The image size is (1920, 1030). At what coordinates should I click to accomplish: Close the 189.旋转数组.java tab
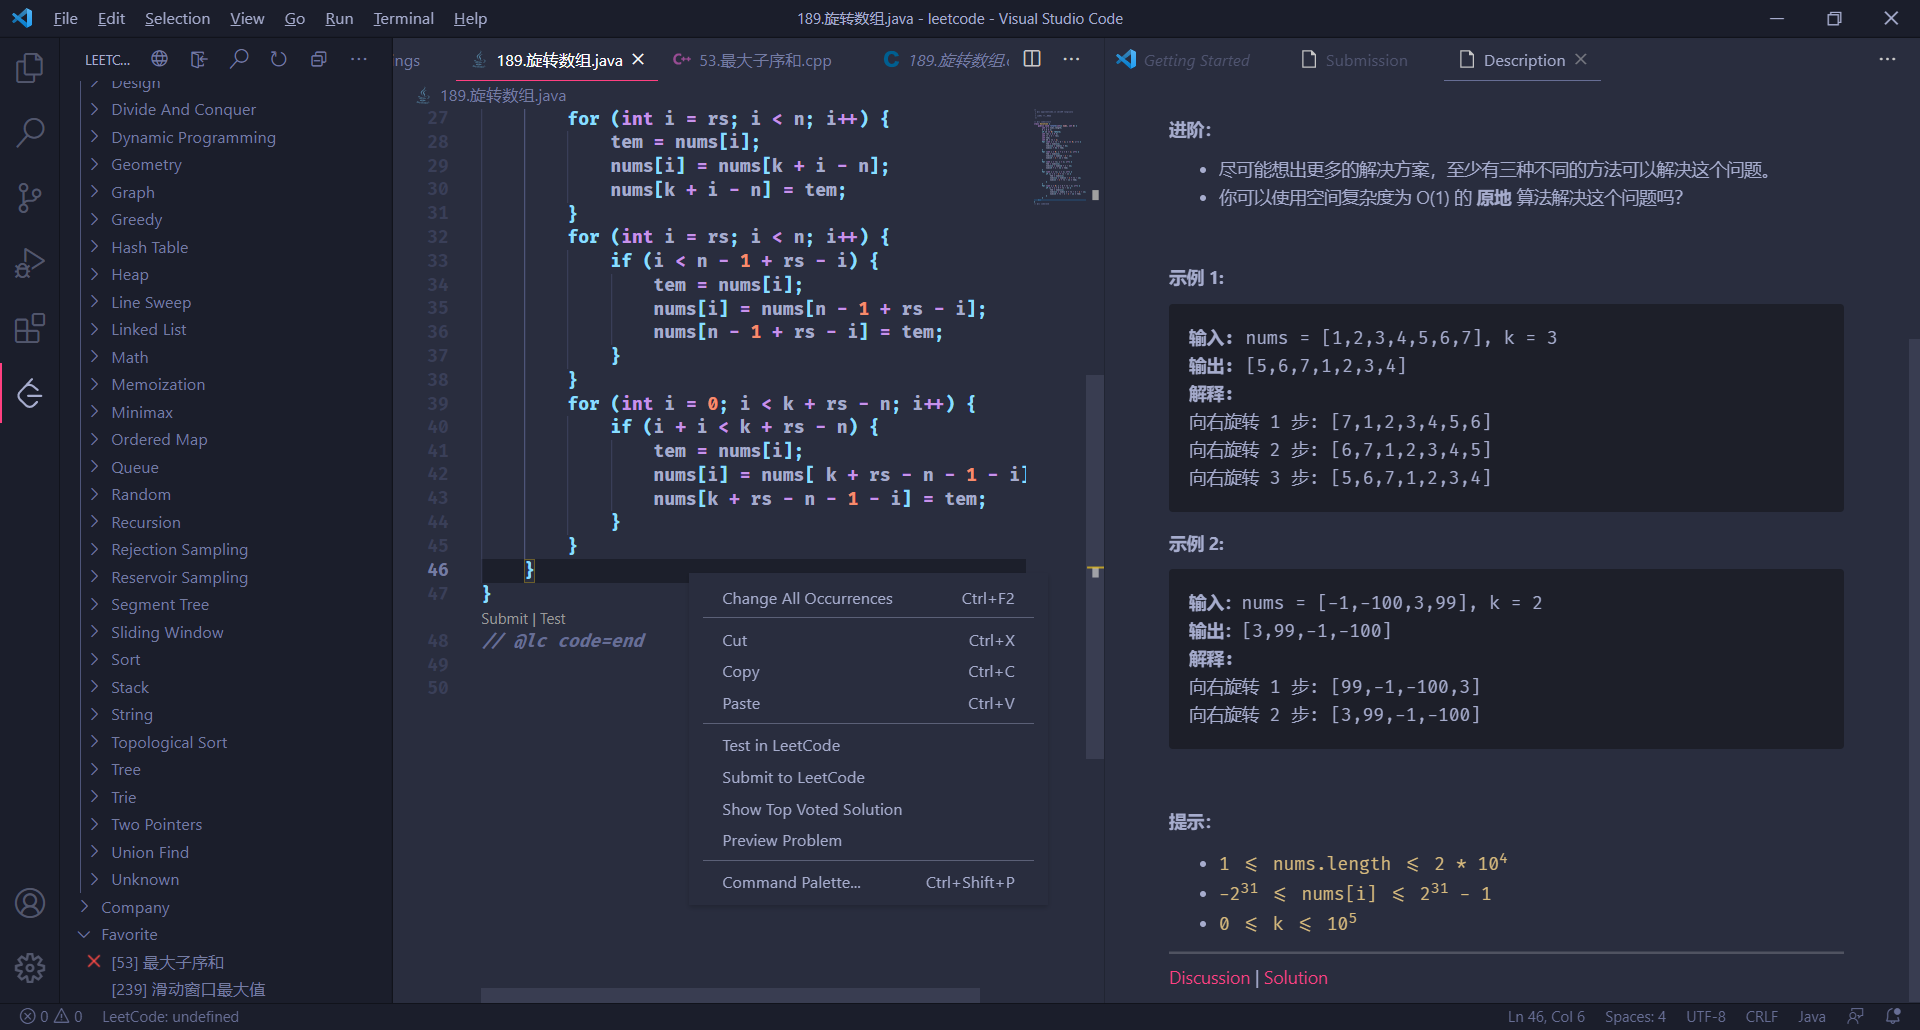[638, 59]
